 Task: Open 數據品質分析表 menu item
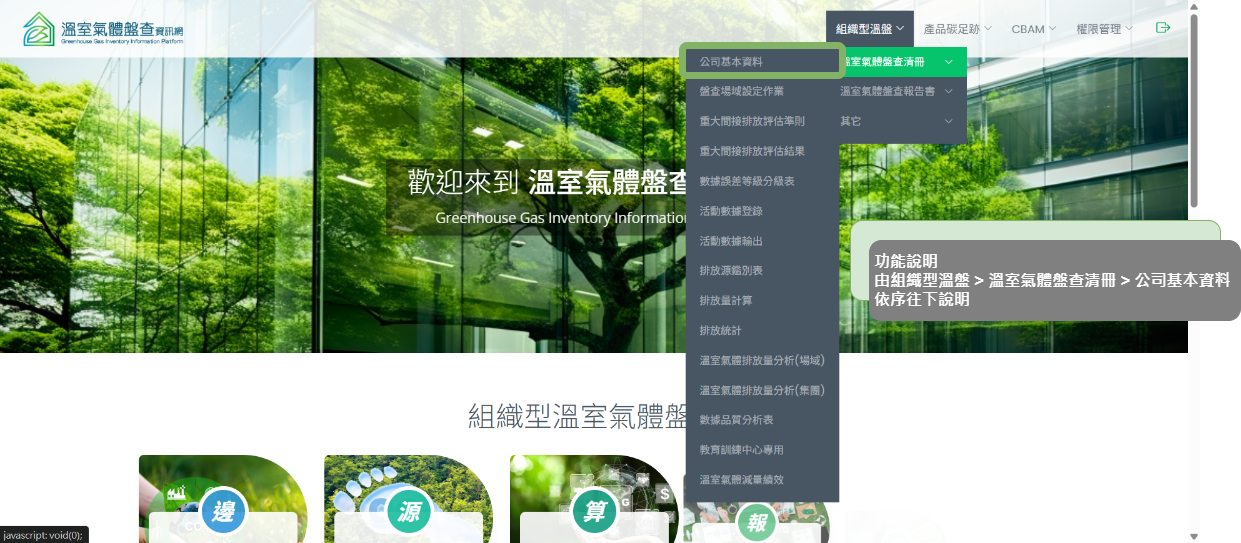point(736,420)
